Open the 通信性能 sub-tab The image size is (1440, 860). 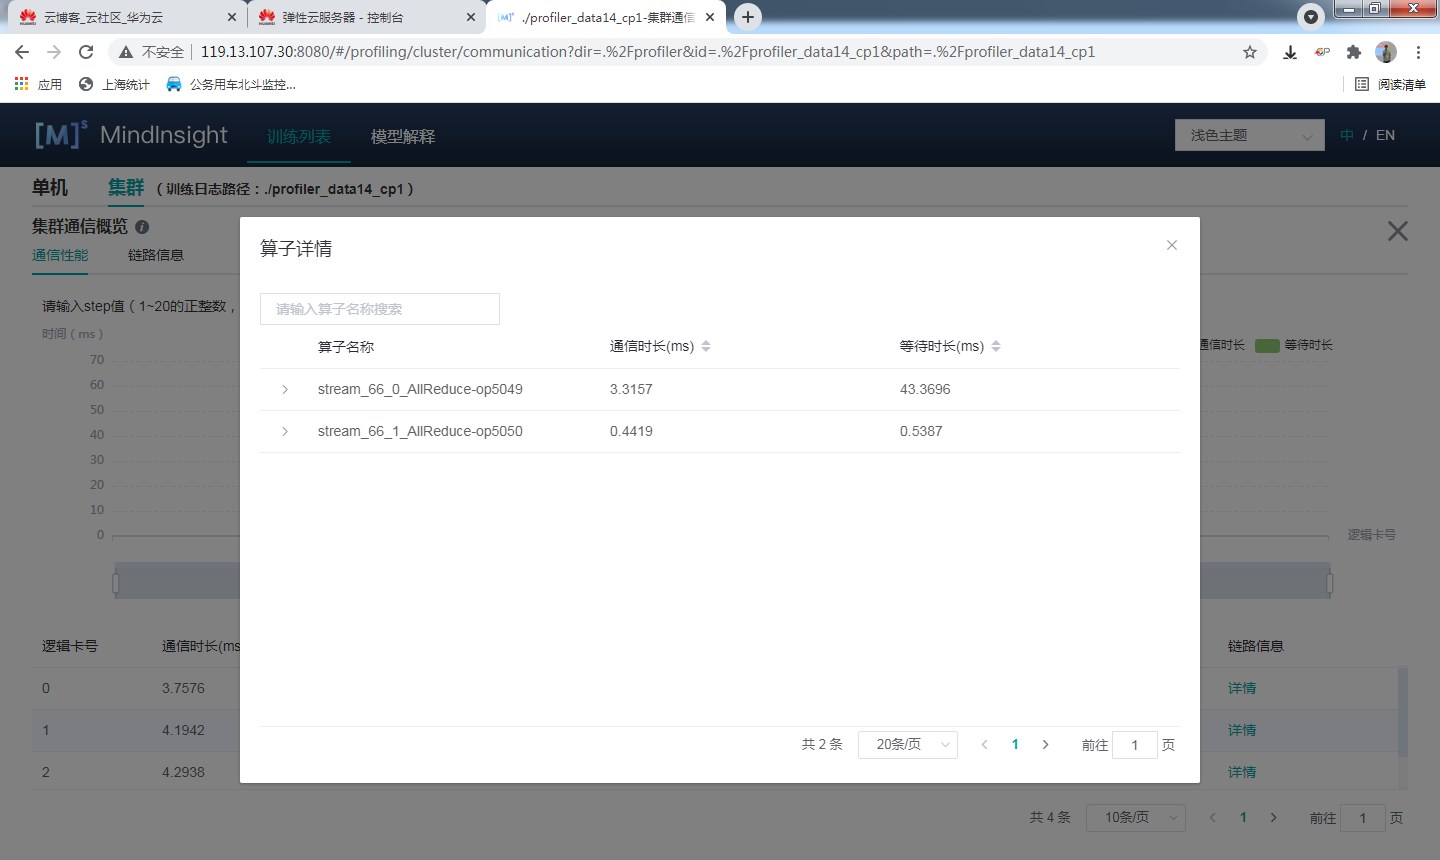click(x=60, y=255)
